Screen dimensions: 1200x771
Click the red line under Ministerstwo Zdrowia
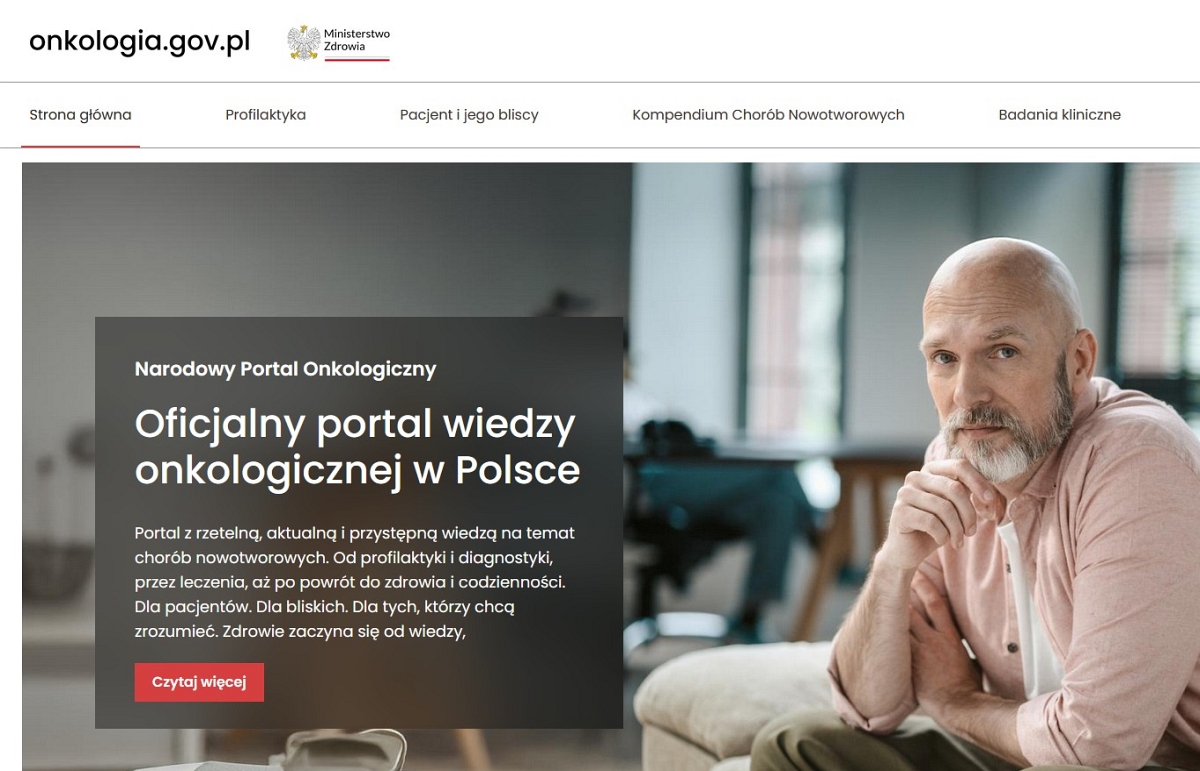[x=356, y=59]
